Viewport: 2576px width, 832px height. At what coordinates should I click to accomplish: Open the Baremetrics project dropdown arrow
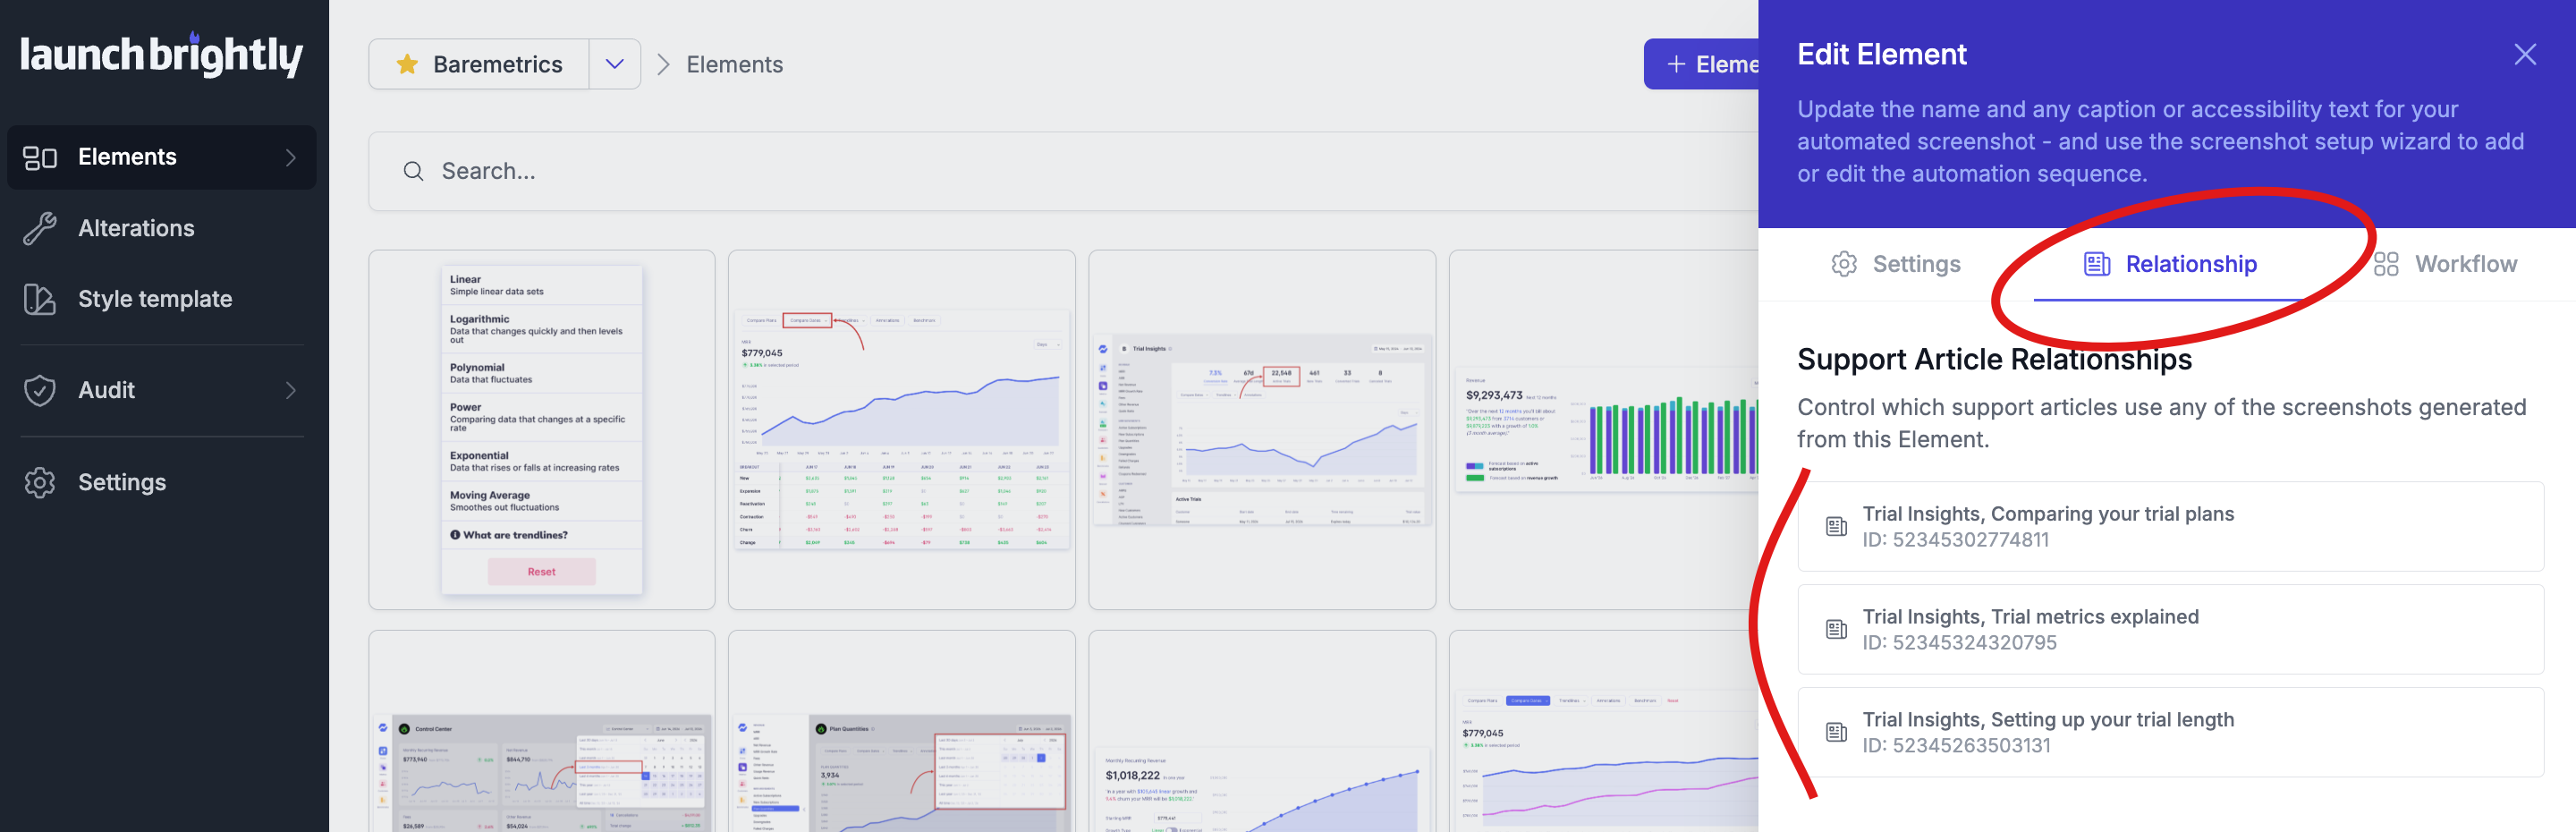615,64
